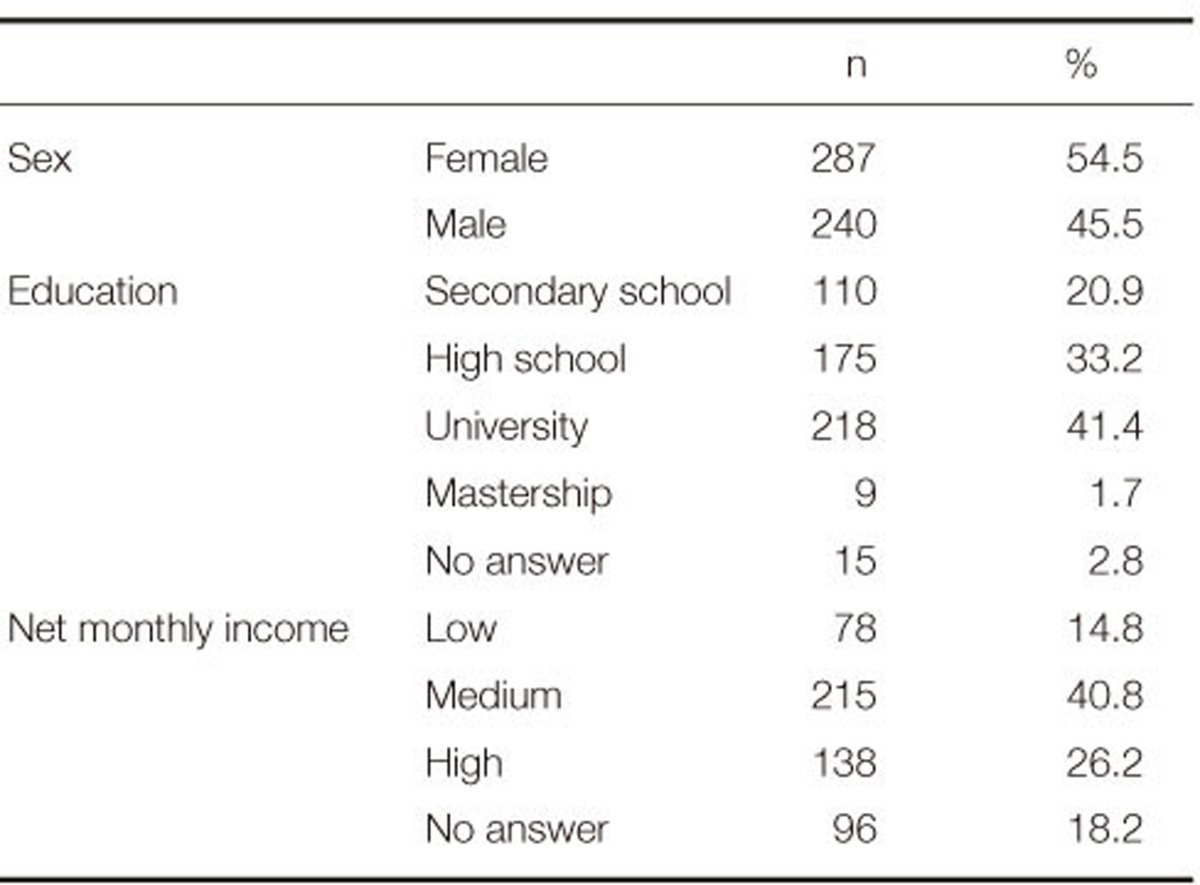The width and height of the screenshot is (1200, 885).
Task: Select the 18.2 percentage in last row
Action: point(1104,829)
